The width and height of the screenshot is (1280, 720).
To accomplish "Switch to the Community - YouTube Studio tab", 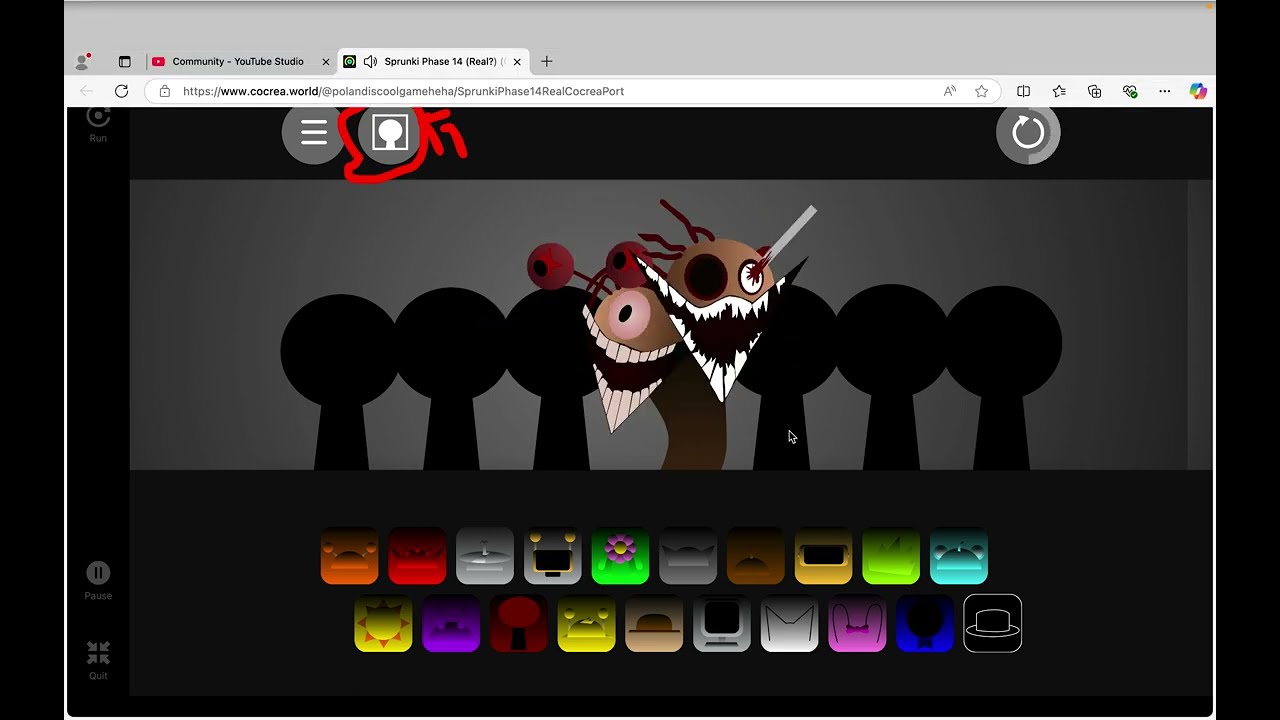I will (x=237, y=61).
